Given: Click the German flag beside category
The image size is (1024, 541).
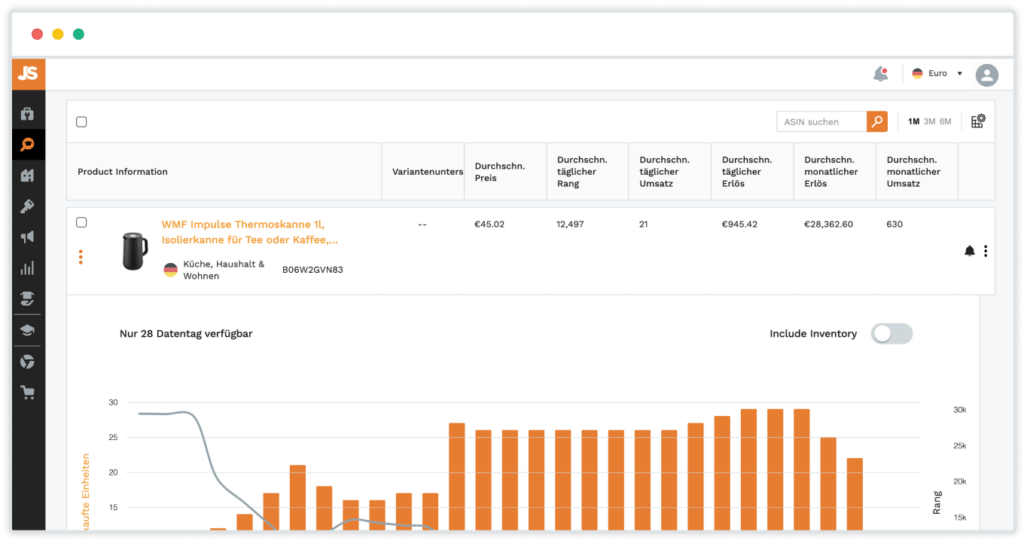Looking at the screenshot, I should tap(170, 270).
